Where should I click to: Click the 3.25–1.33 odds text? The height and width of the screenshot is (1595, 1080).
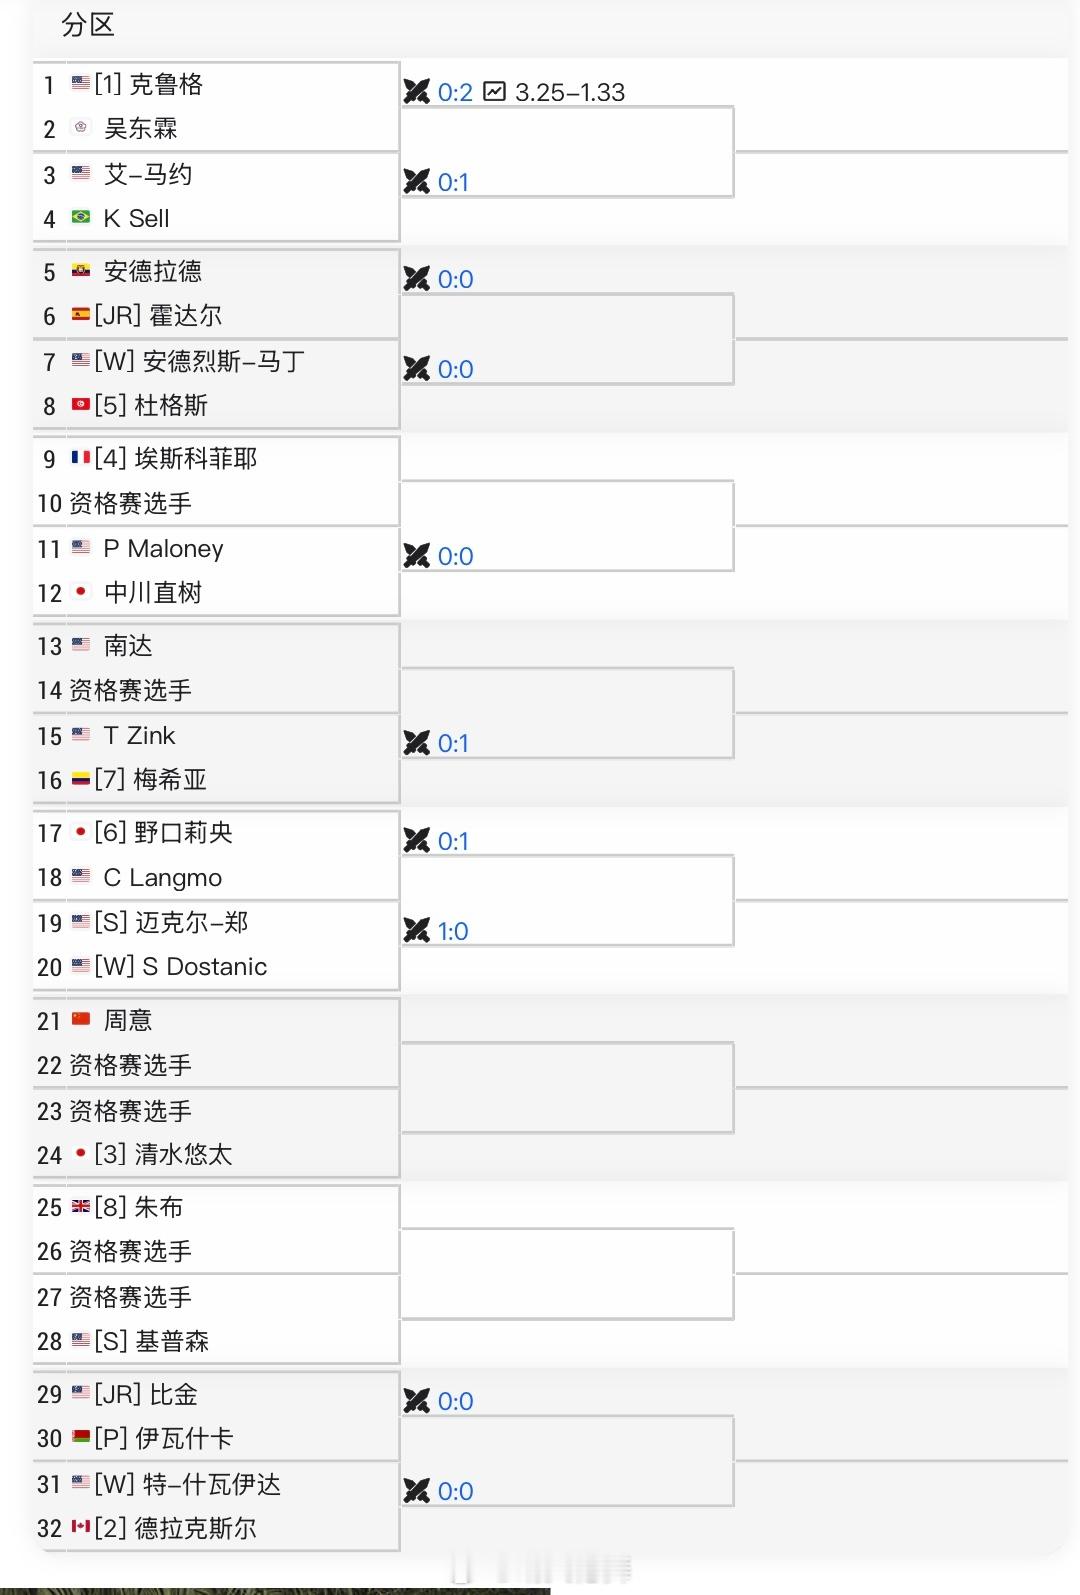[570, 92]
